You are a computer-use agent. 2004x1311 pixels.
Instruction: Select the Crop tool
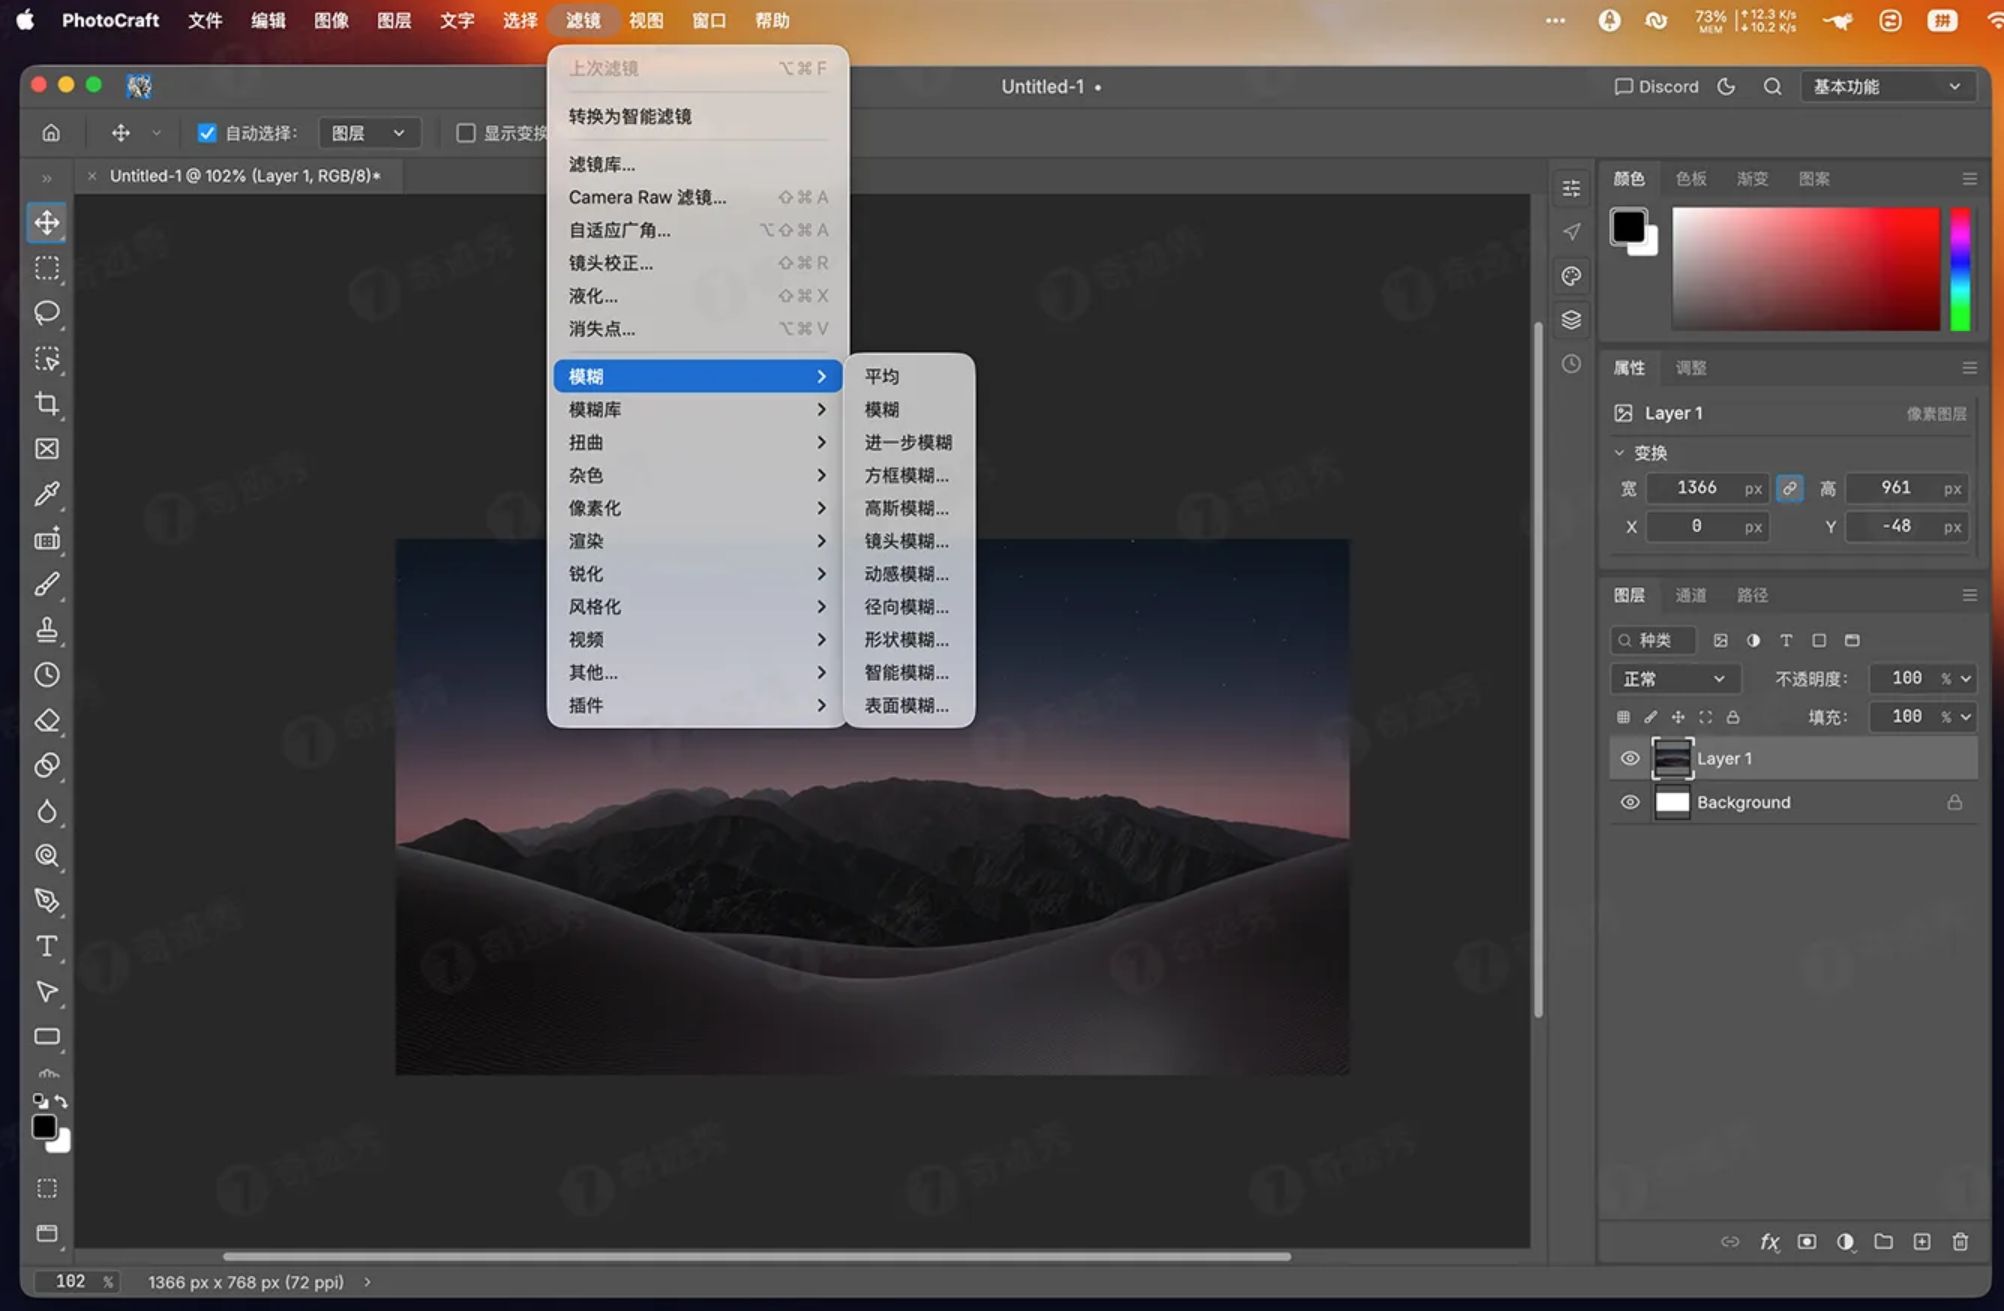point(47,404)
